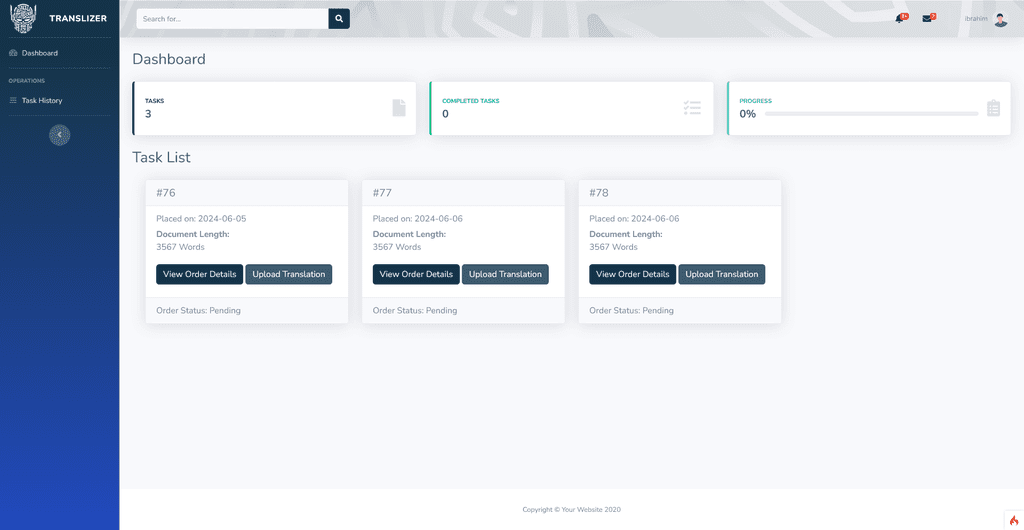Viewport: 1024px width, 530px height.
Task: Click the #77 task card header
Action: coord(463,193)
